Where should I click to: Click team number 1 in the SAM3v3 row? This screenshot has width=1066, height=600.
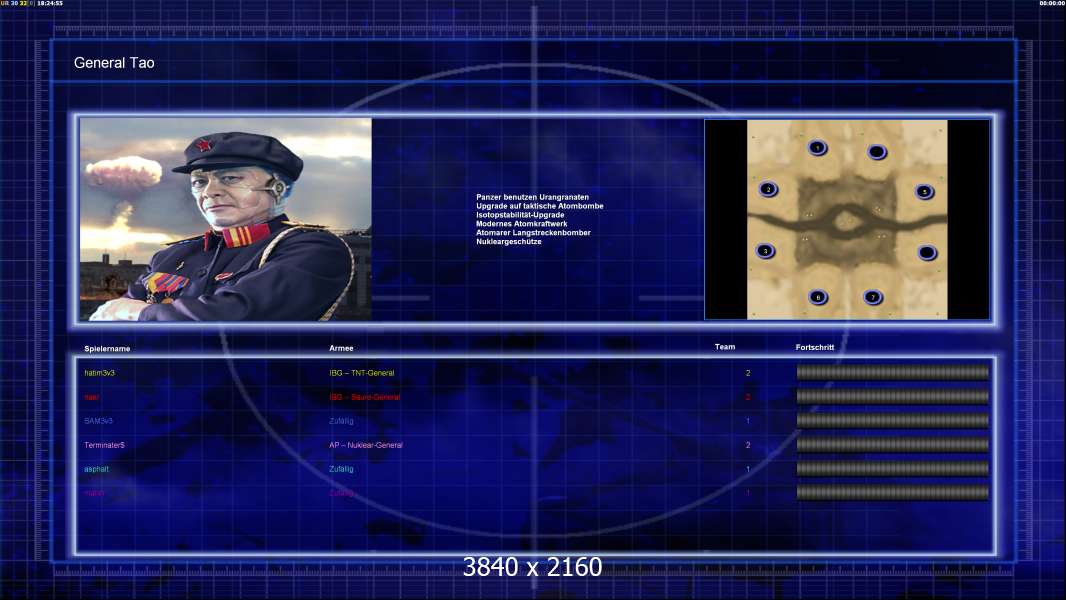coord(748,421)
